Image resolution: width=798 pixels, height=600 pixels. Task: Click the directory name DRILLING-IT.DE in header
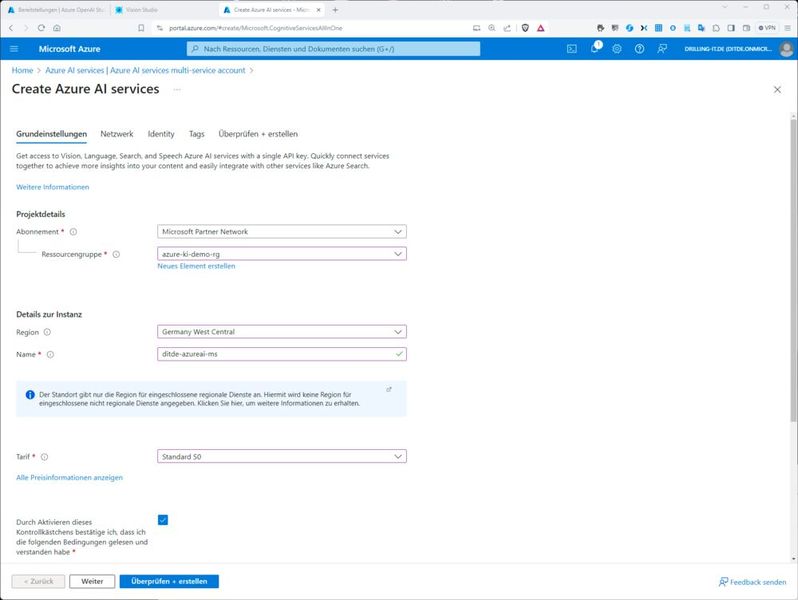pyautogui.click(x=728, y=49)
